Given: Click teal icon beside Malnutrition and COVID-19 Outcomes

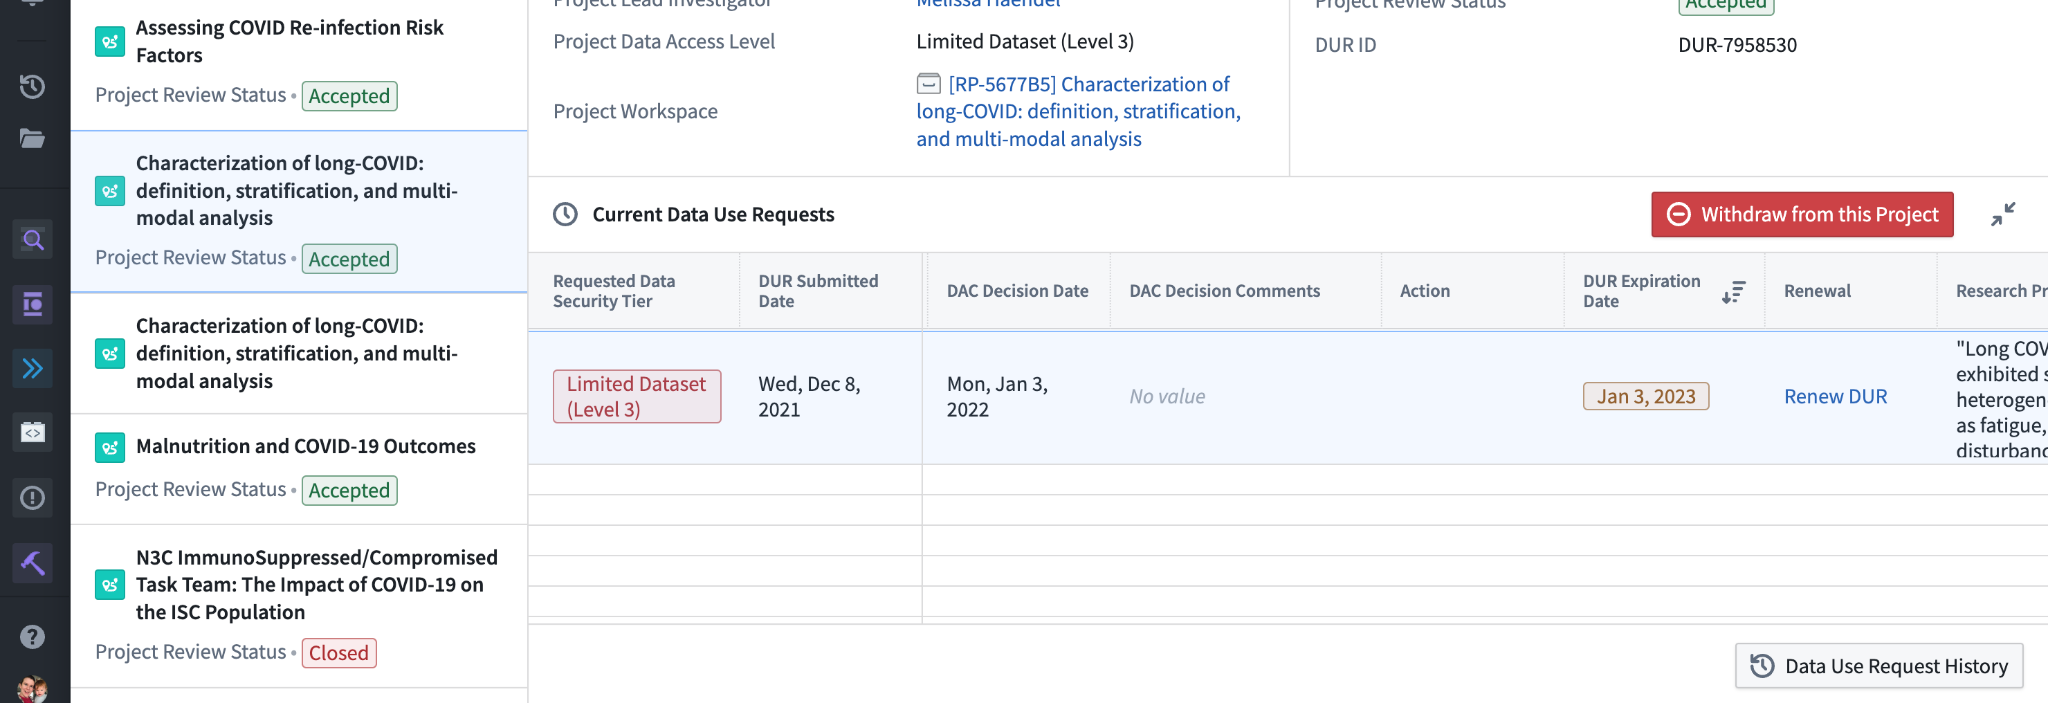Looking at the screenshot, I should [110, 447].
